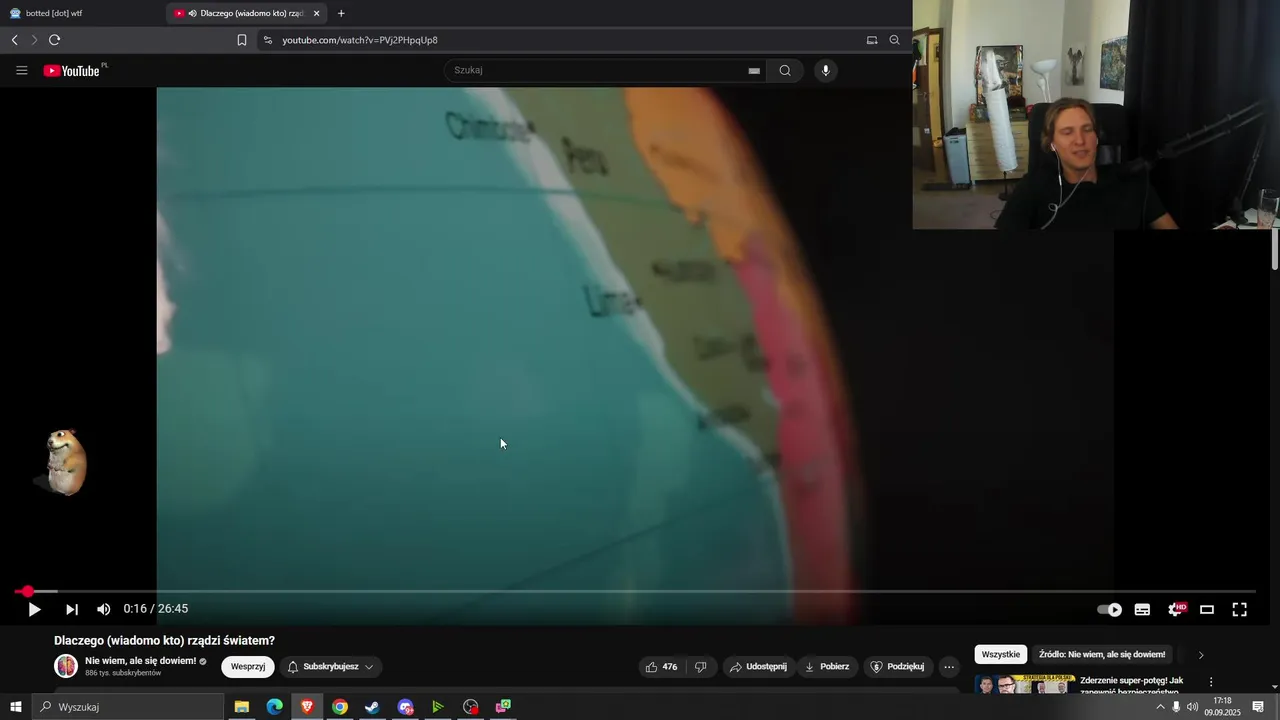Open Google Chrome from taskbar
Image resolution: width=1280 pixels, height=720 pixels.
(x=340, y=707)
